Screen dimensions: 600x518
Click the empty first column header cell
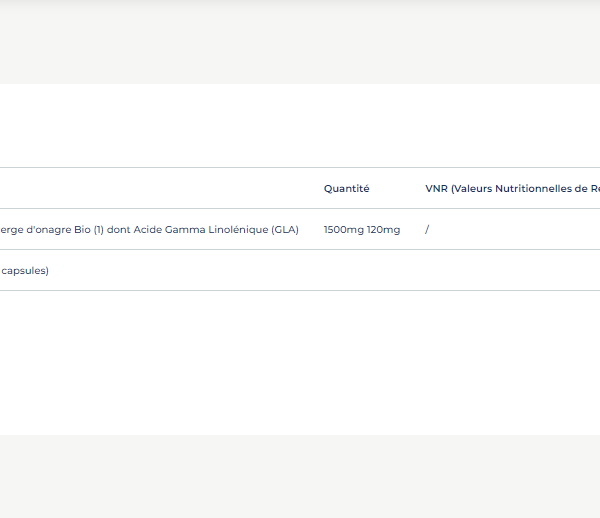150,189
